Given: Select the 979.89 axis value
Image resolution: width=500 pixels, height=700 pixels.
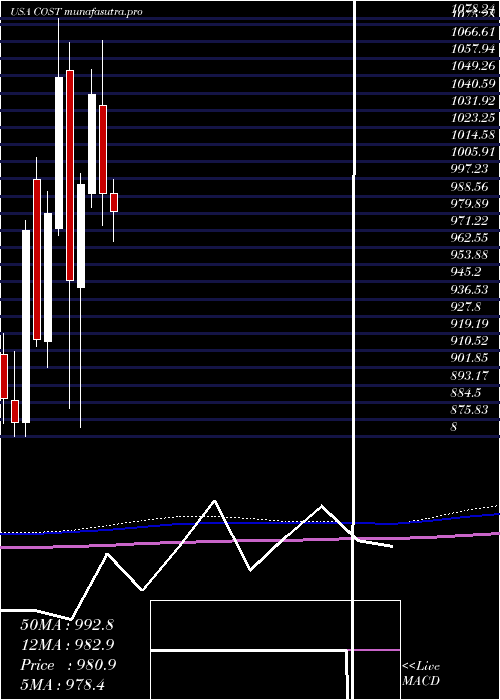Looking at the screenshot, I should [x=469, y=203].
